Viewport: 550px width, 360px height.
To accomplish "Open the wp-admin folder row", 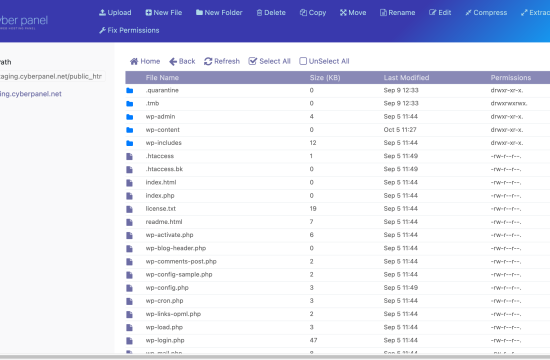I will tap(337, 116).
